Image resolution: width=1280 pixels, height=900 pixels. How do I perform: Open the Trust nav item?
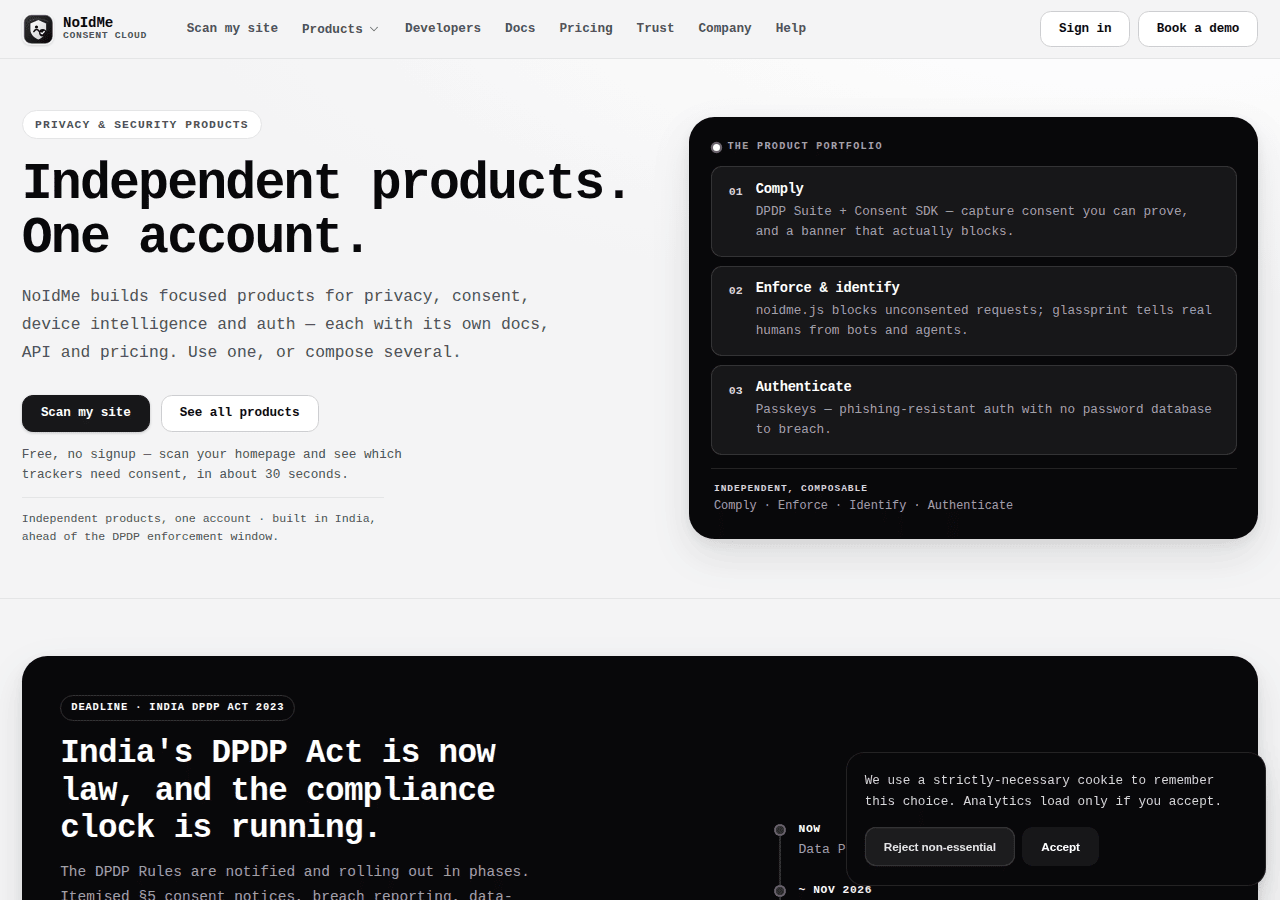point(655,28)
